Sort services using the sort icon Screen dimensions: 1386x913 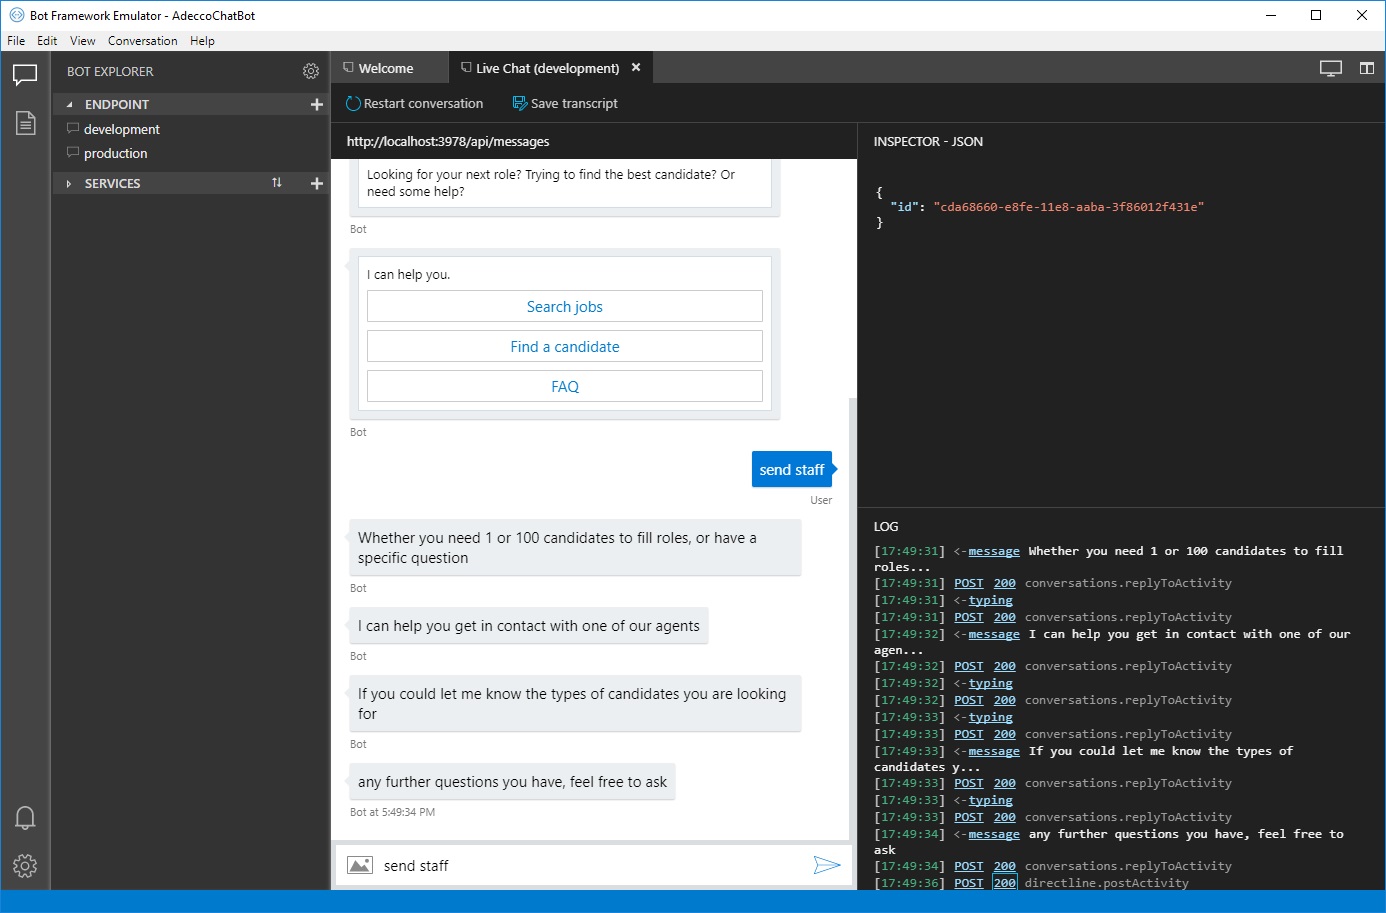278,183
